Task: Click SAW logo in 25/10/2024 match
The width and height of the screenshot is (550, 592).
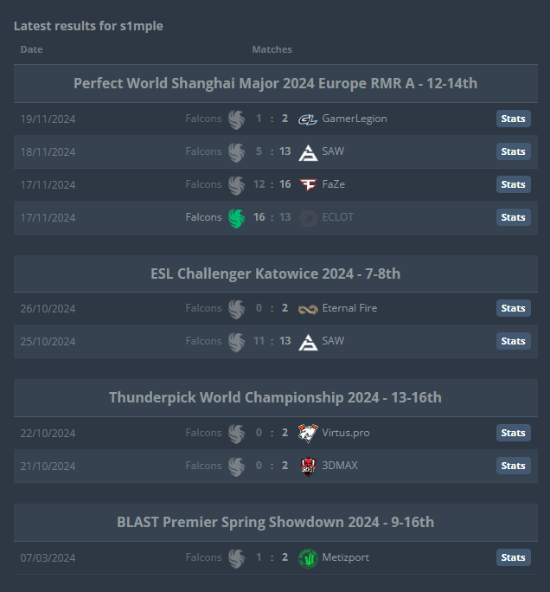Action: (308, 342)
